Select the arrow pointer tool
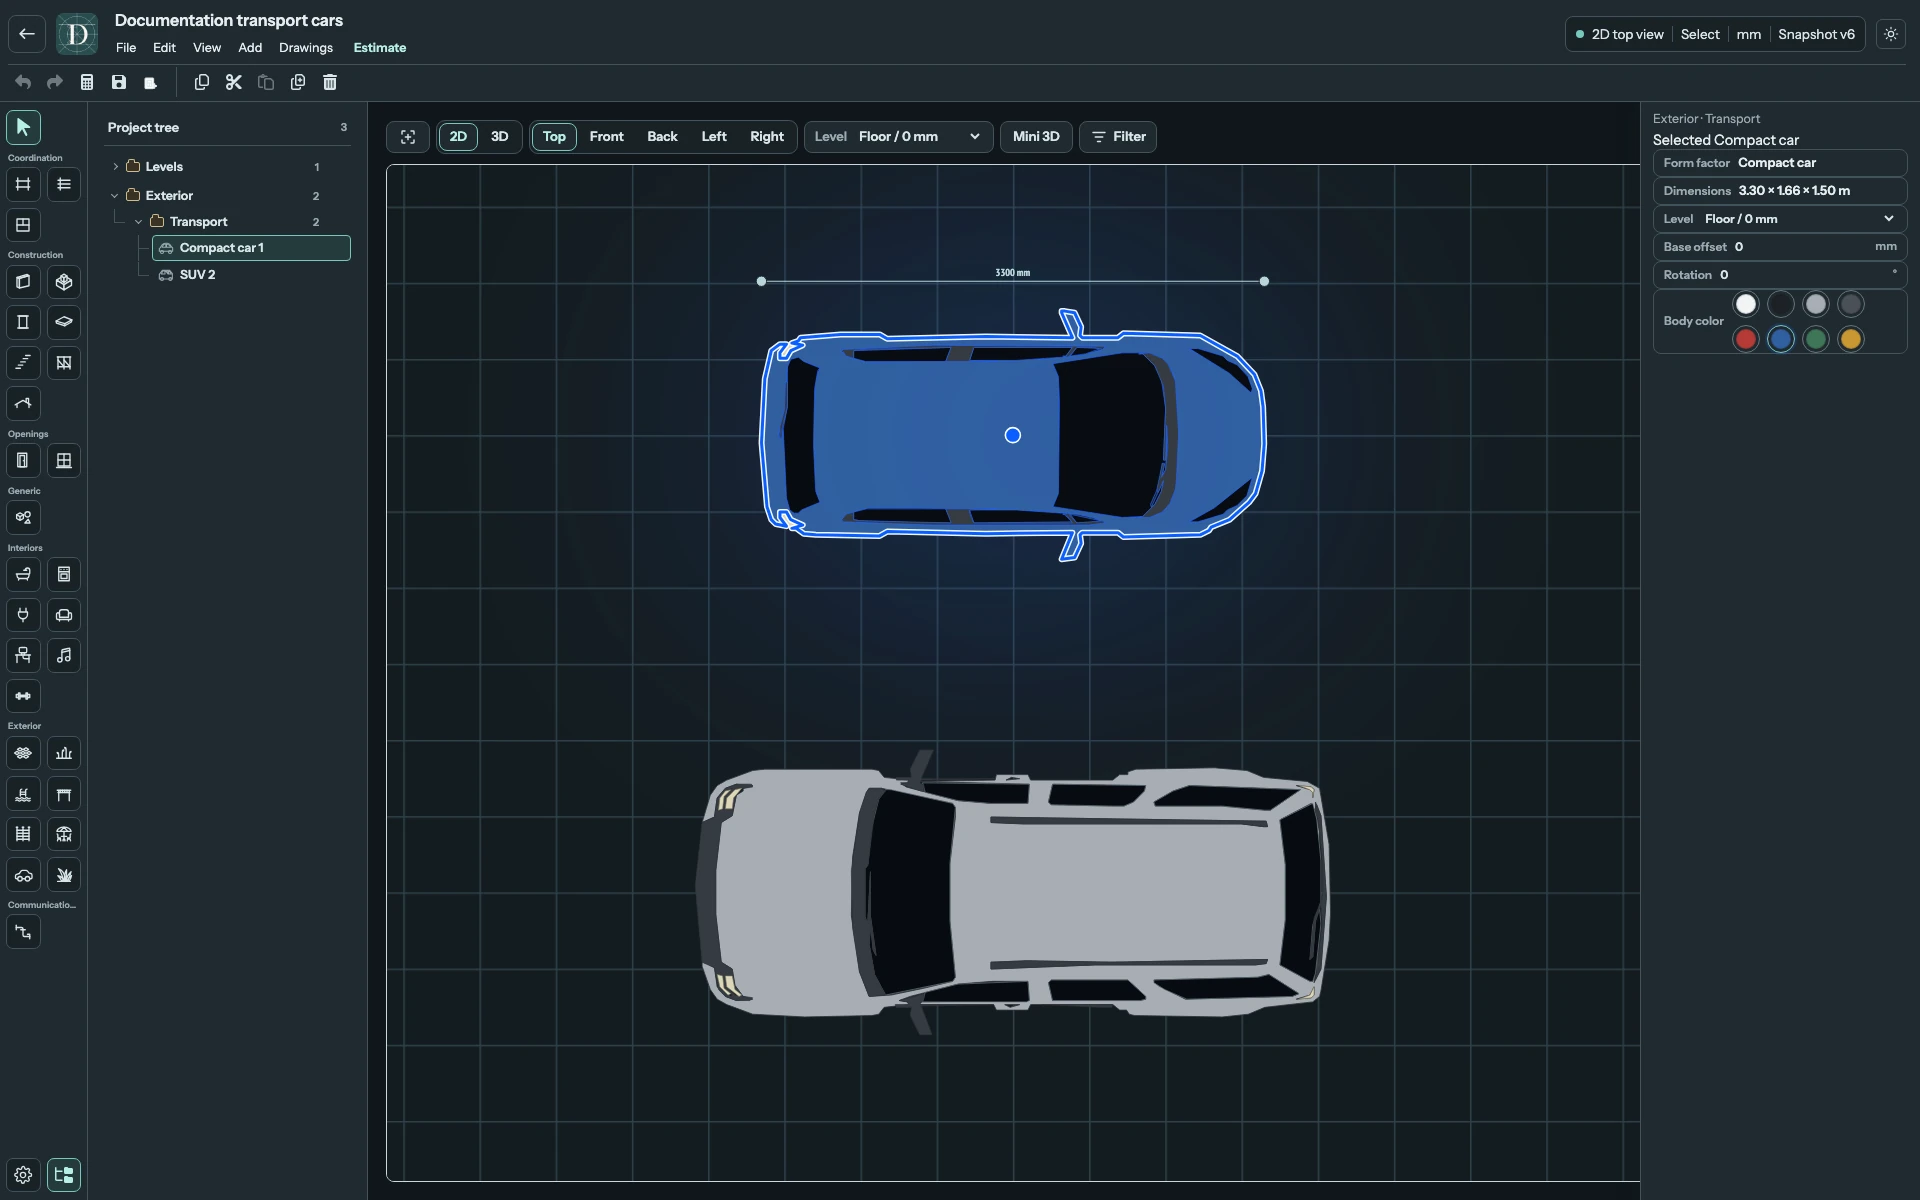Image resolution: width=1920 pixels, height=1200 pixels. [23, 127]
